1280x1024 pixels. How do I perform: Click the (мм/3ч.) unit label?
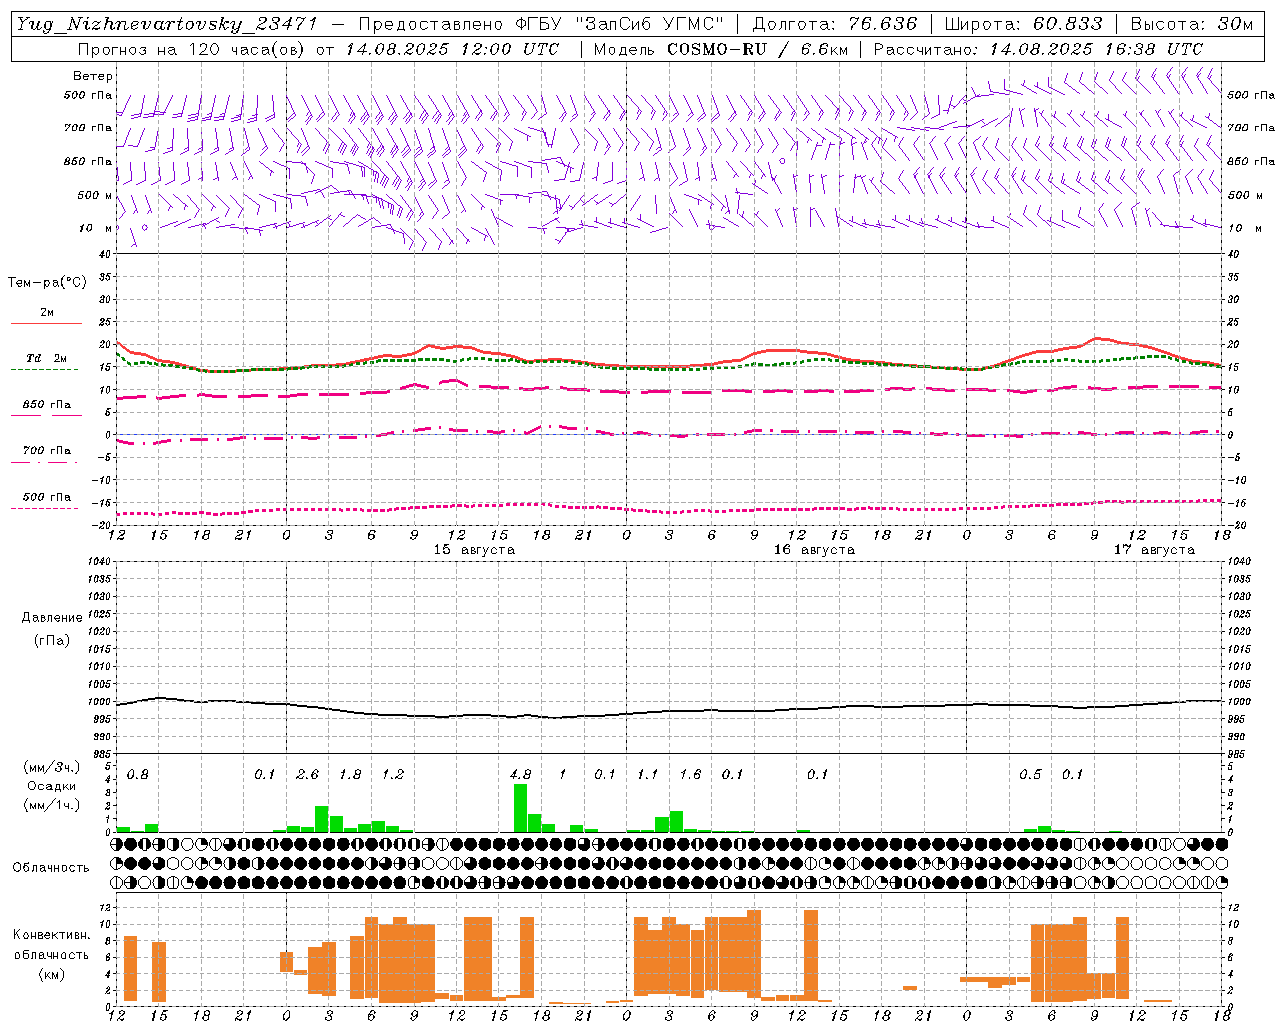(x=51, y=768)
